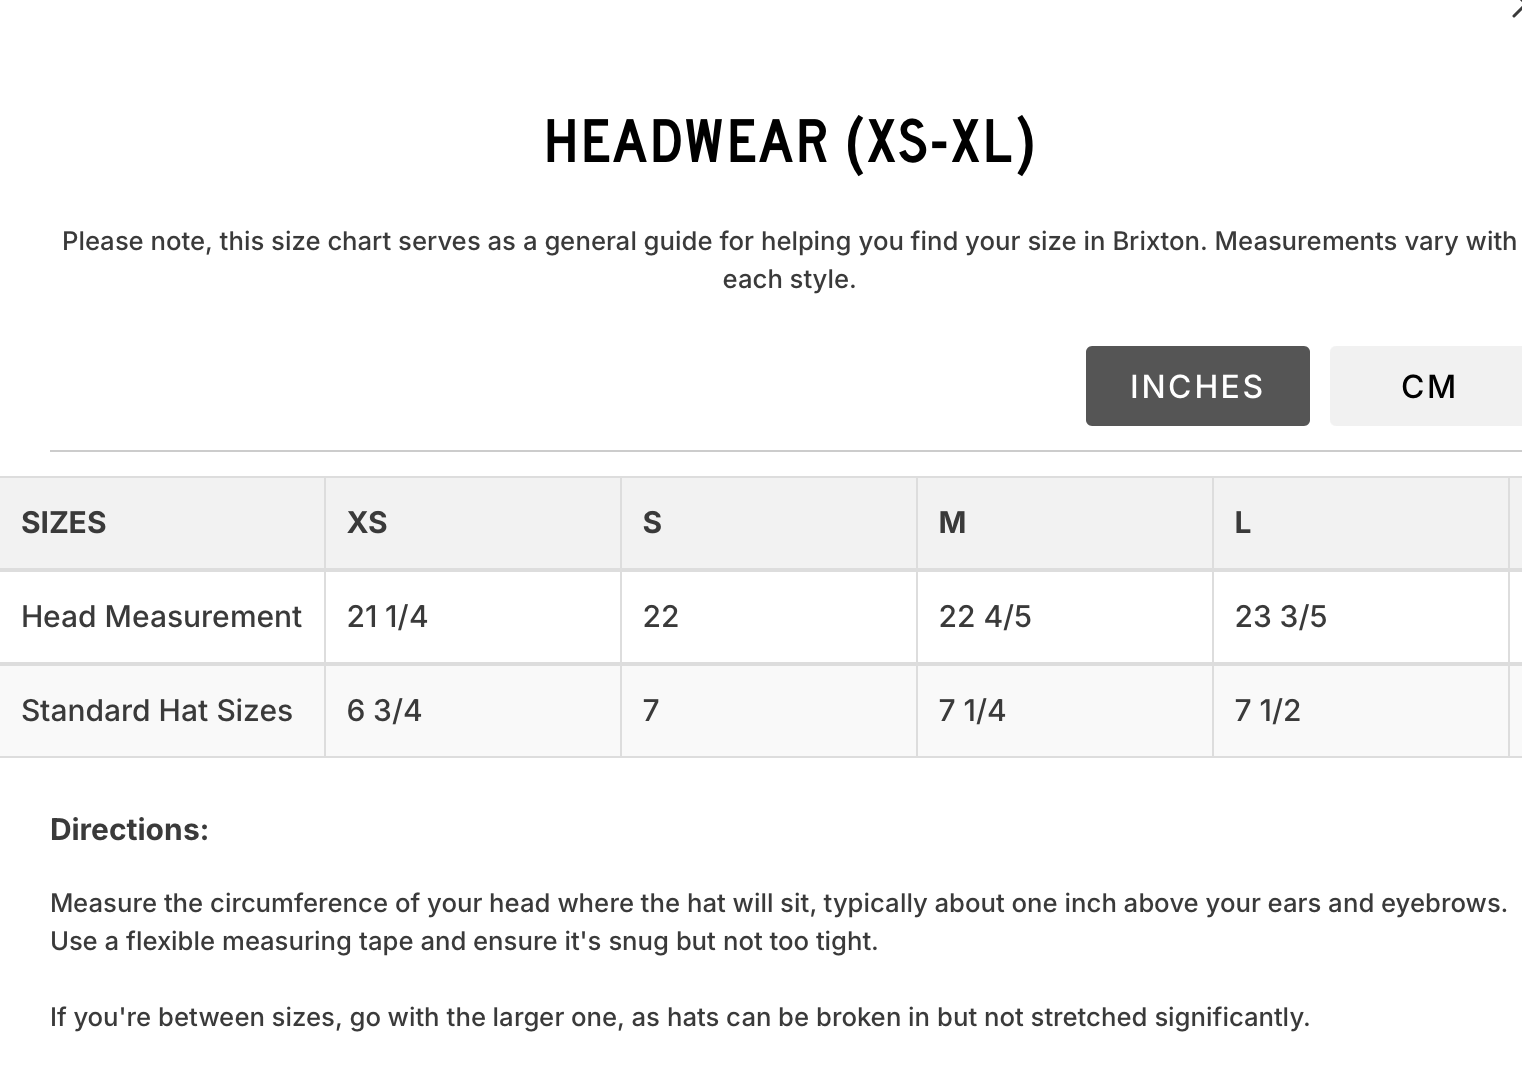The image size is (1522, 1078).
Task: Click the 6 3/4 hat size cell
Action: point(473,711)
